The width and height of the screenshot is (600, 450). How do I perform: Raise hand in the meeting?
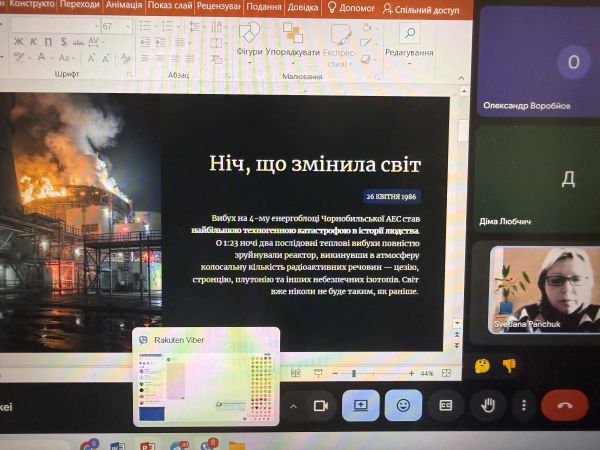pos(488,405)
